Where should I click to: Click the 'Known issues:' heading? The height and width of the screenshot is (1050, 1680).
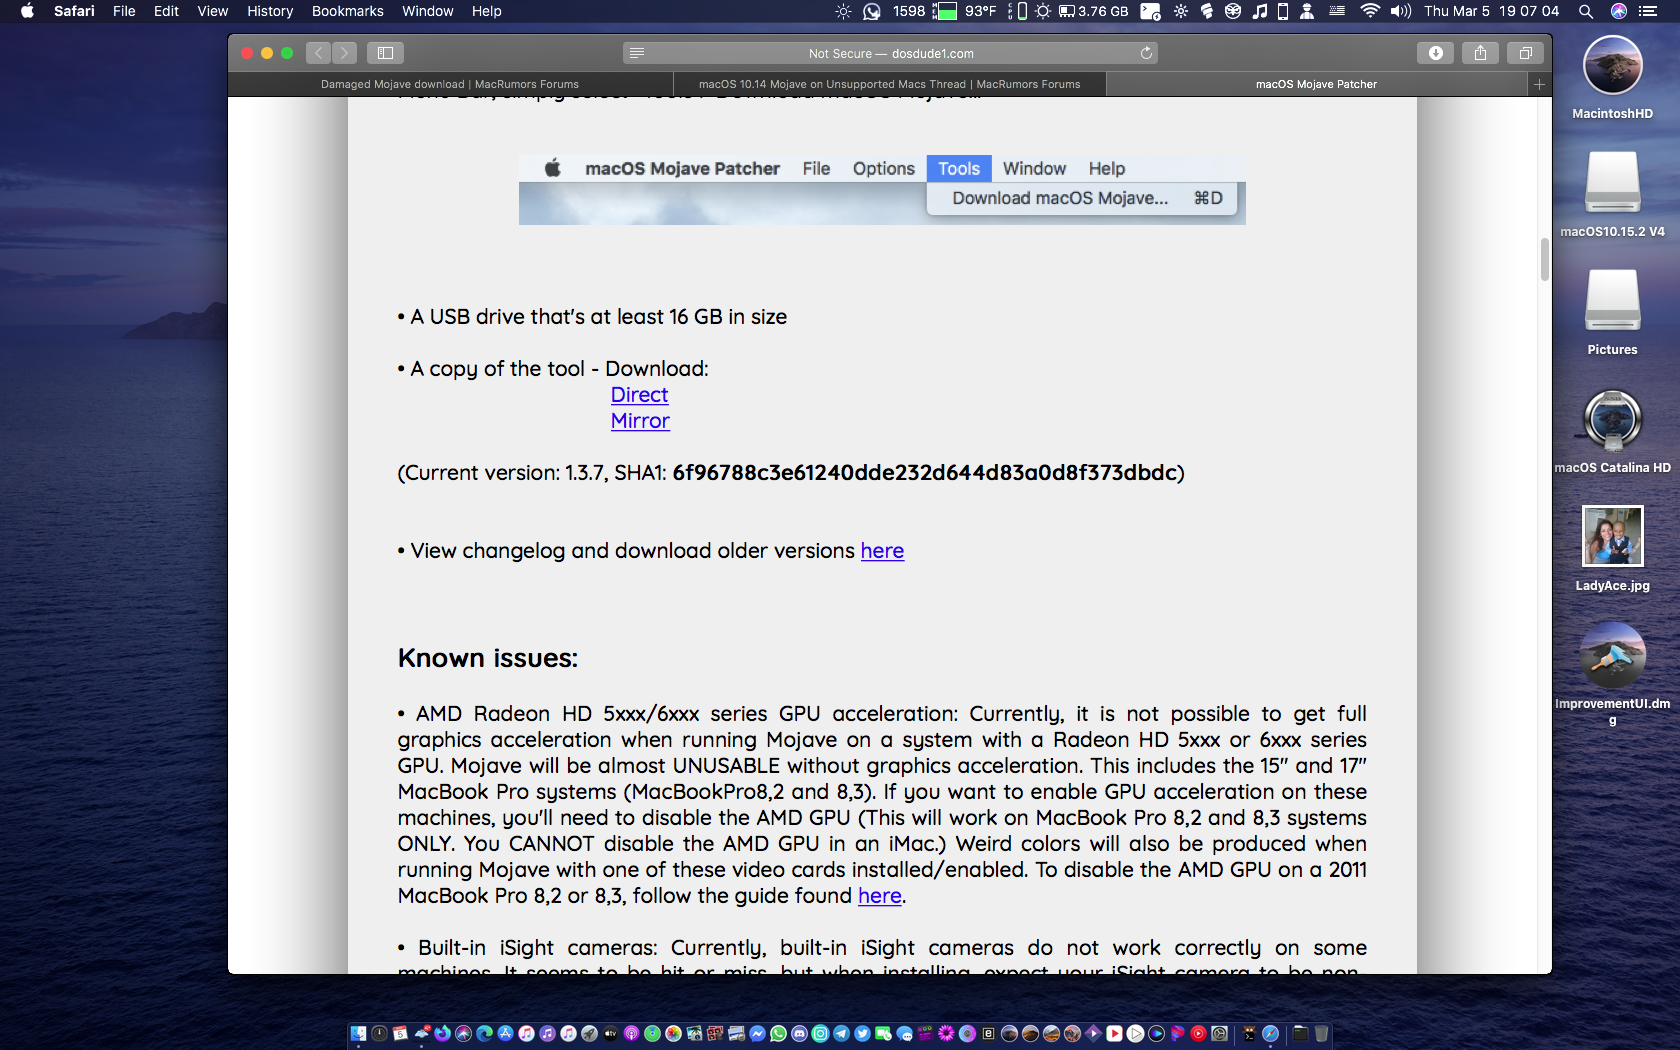[x=488, y=658]
